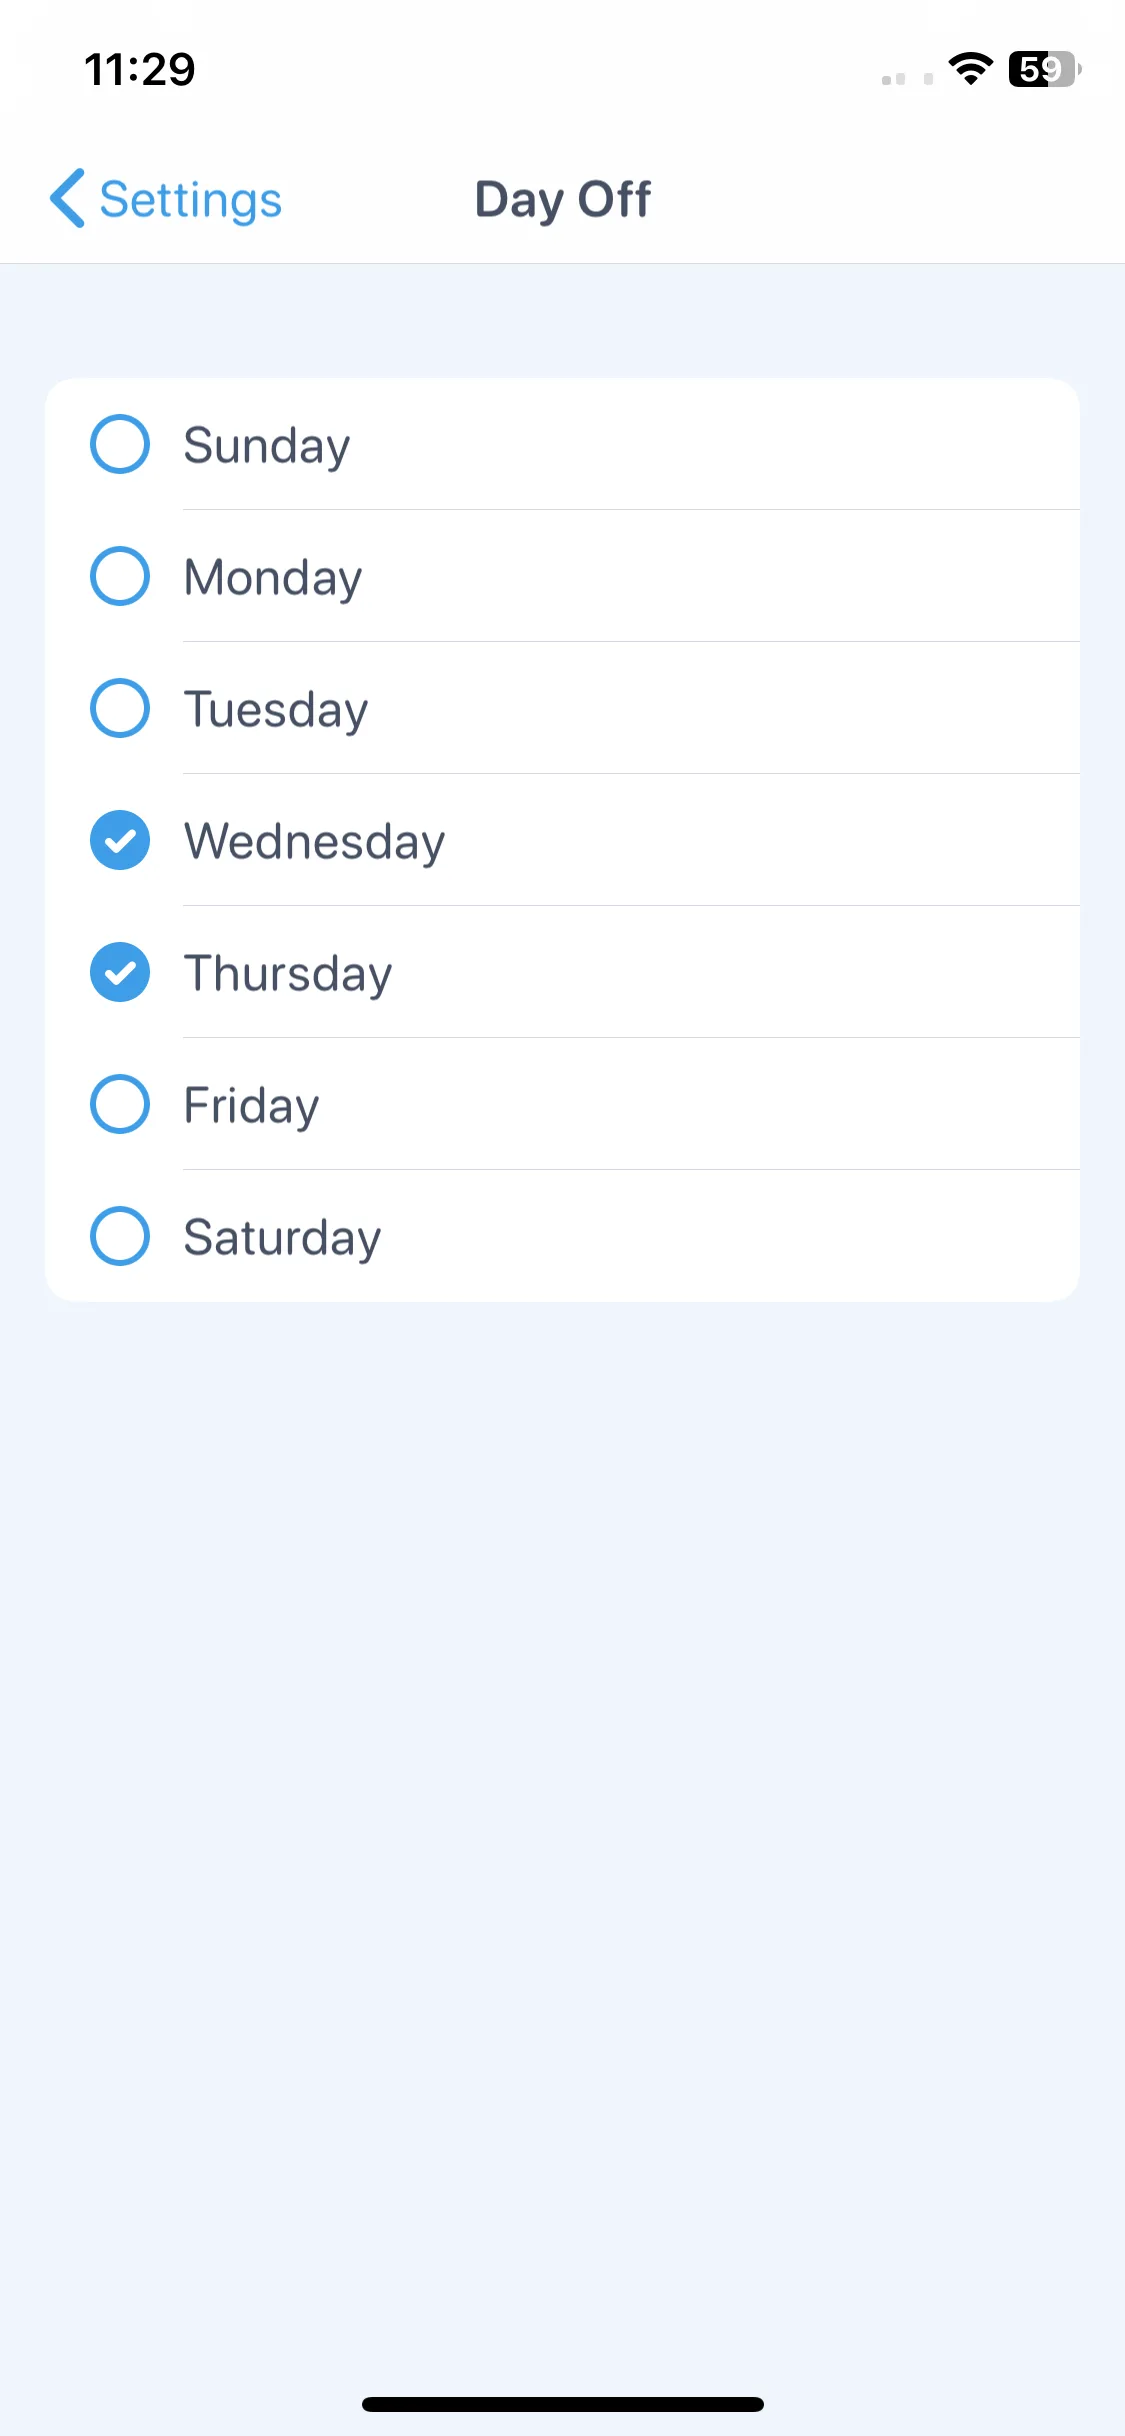
Task: Check the Monday circle checkbox
Action: pos(120,576)
